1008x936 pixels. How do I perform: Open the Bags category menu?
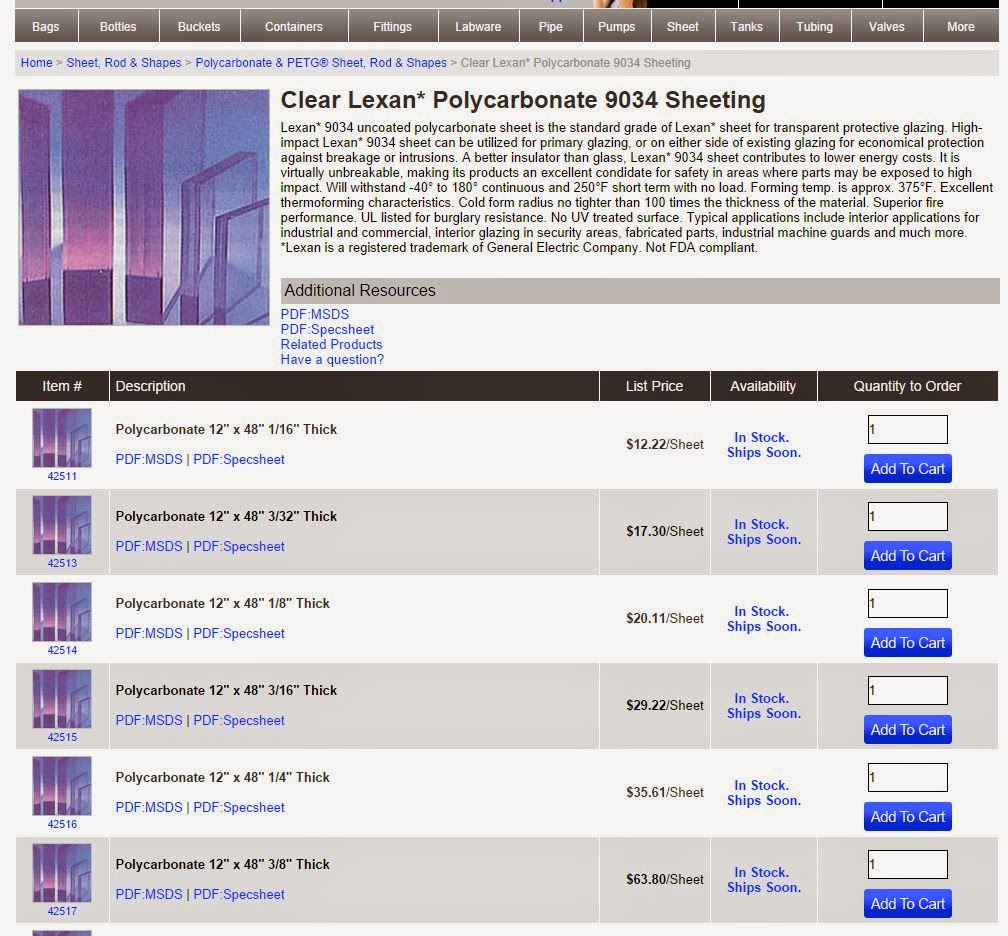point(46,26)
